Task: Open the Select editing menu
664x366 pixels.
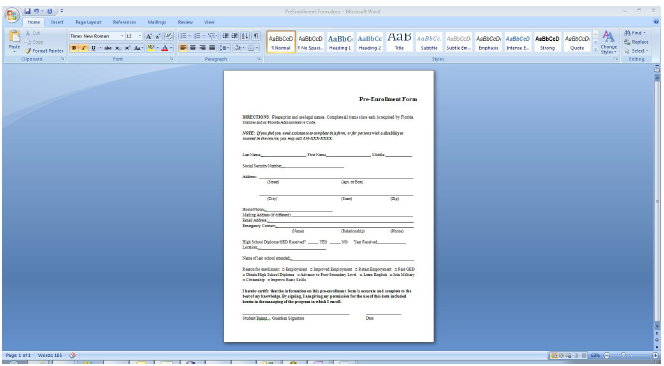Action: [635, 51]
